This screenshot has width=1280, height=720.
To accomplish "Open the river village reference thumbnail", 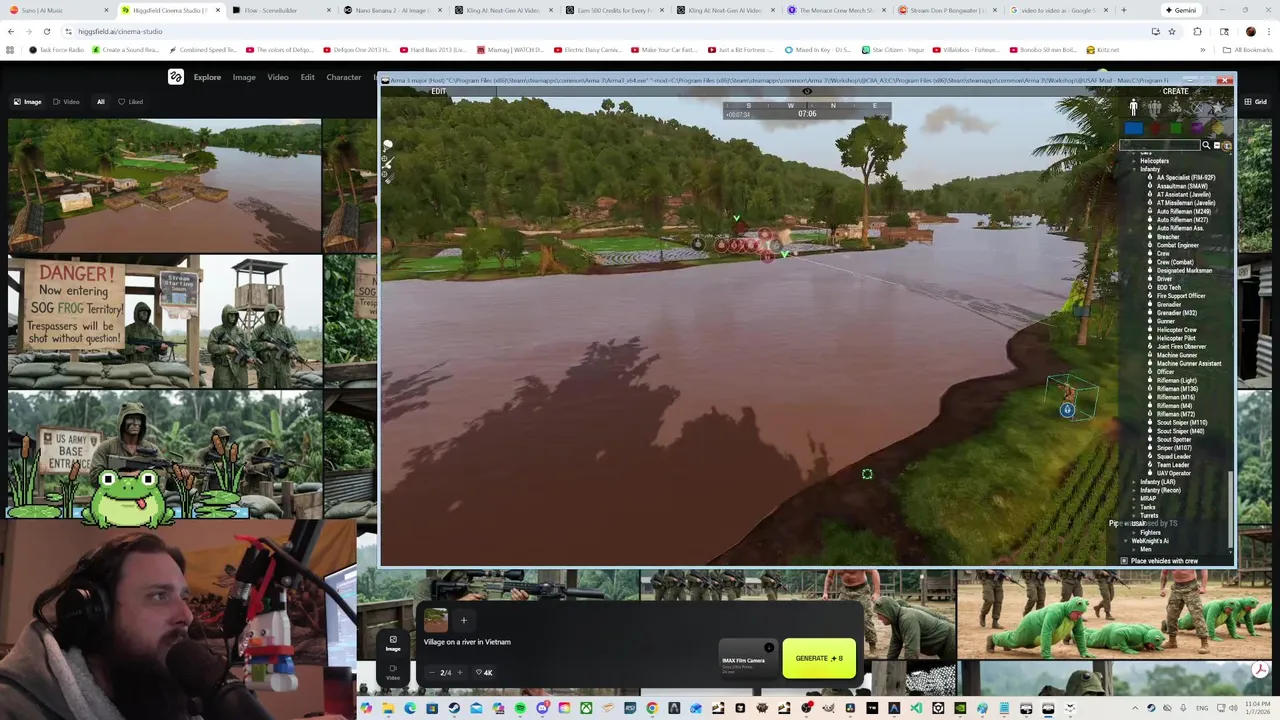I will (x=436, y=620).
